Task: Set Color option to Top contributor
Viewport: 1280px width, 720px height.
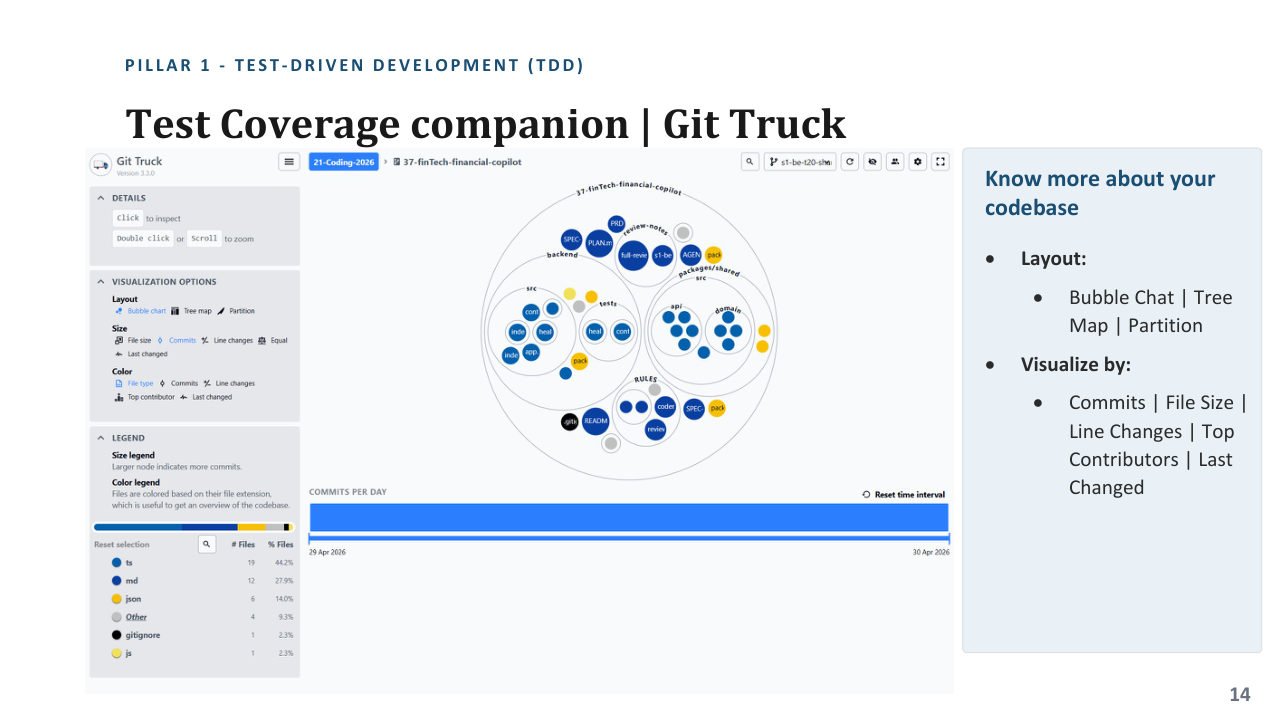Action: click(x=145, y=397)
